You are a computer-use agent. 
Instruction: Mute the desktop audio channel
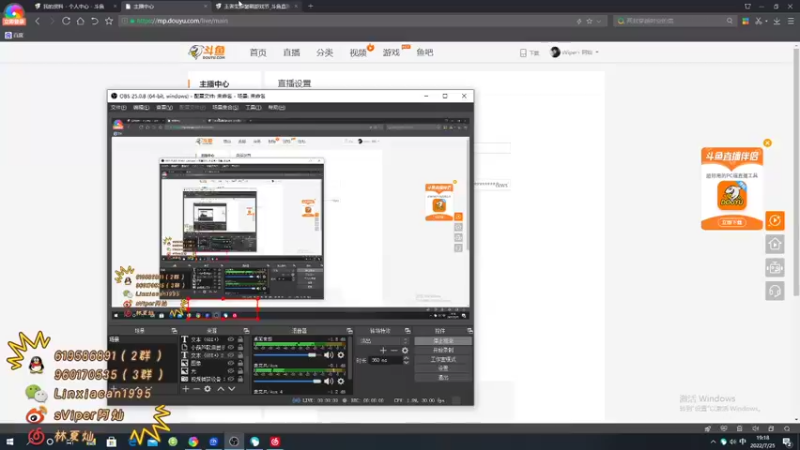329,355
